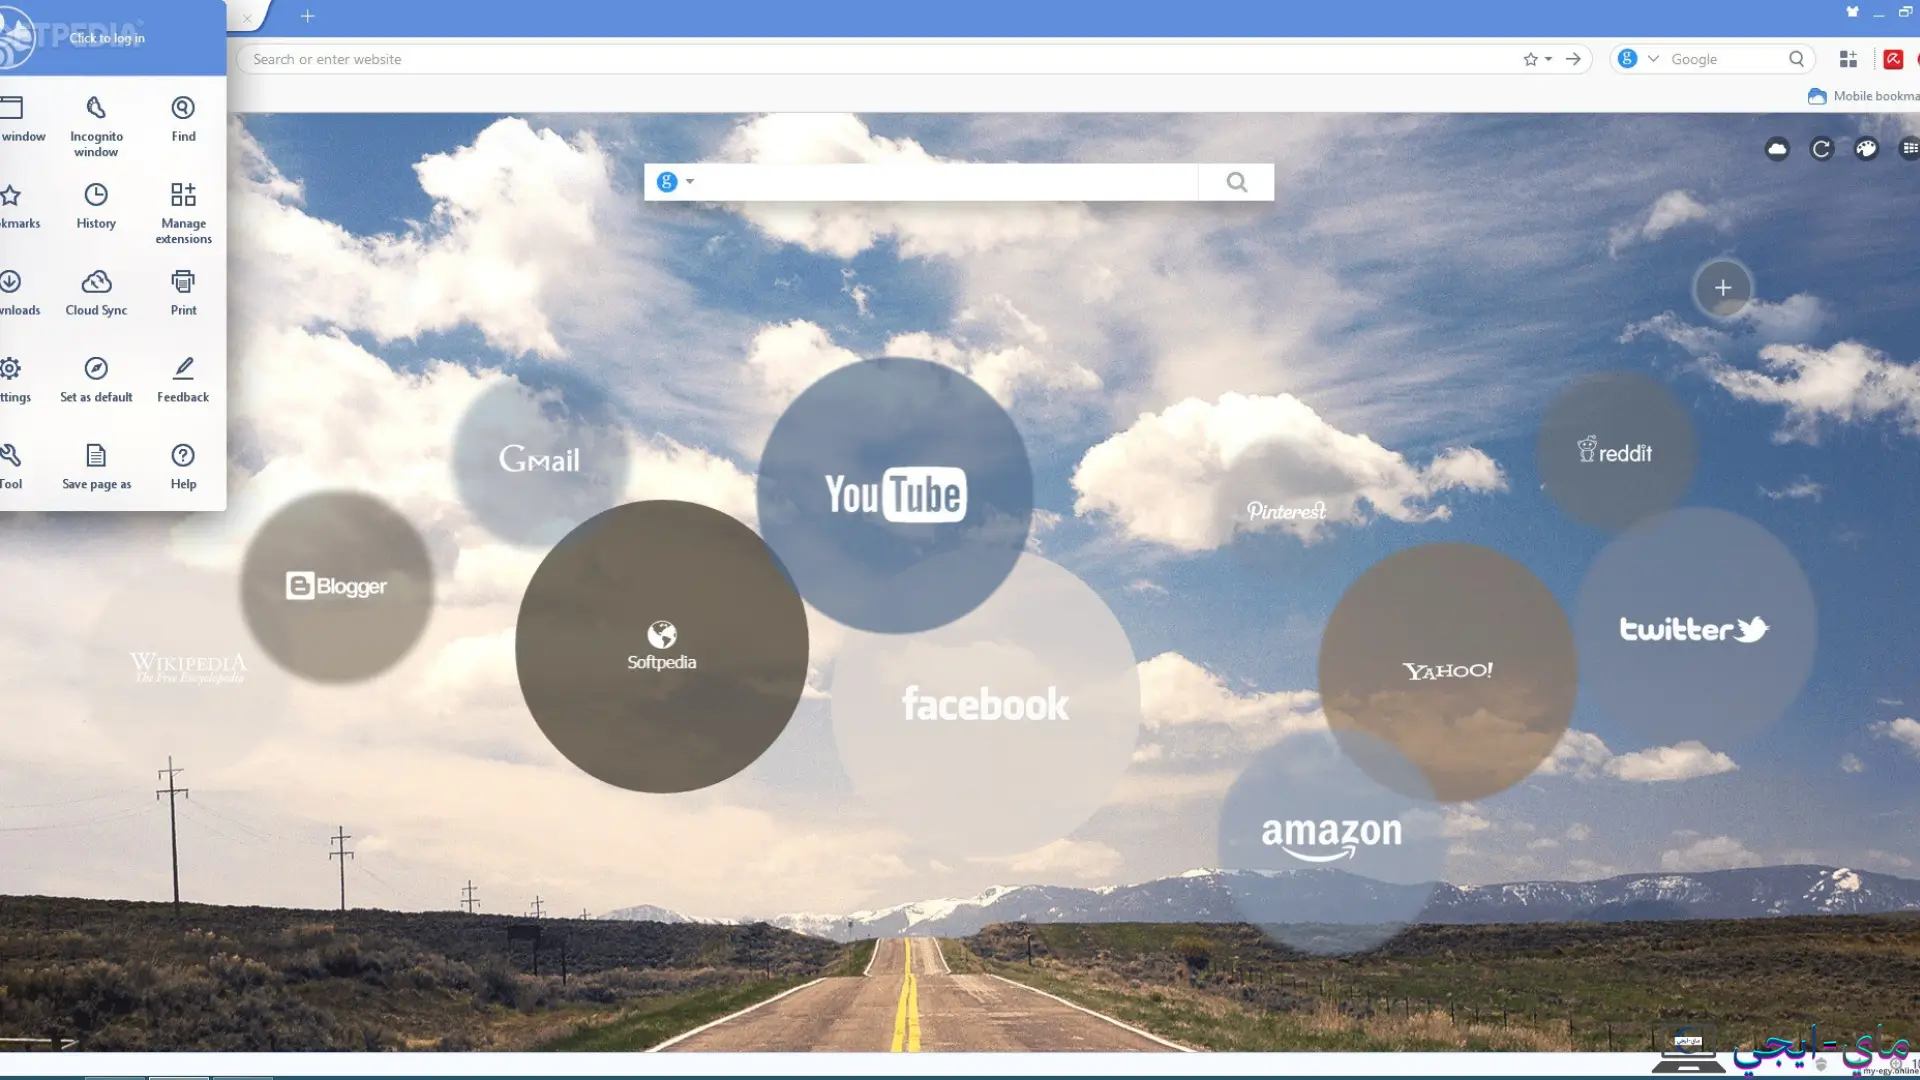This screenshot has height=1080, width=1920.
Task: Click the skin shirt icon in title bar
Action: coord(1852,12)
